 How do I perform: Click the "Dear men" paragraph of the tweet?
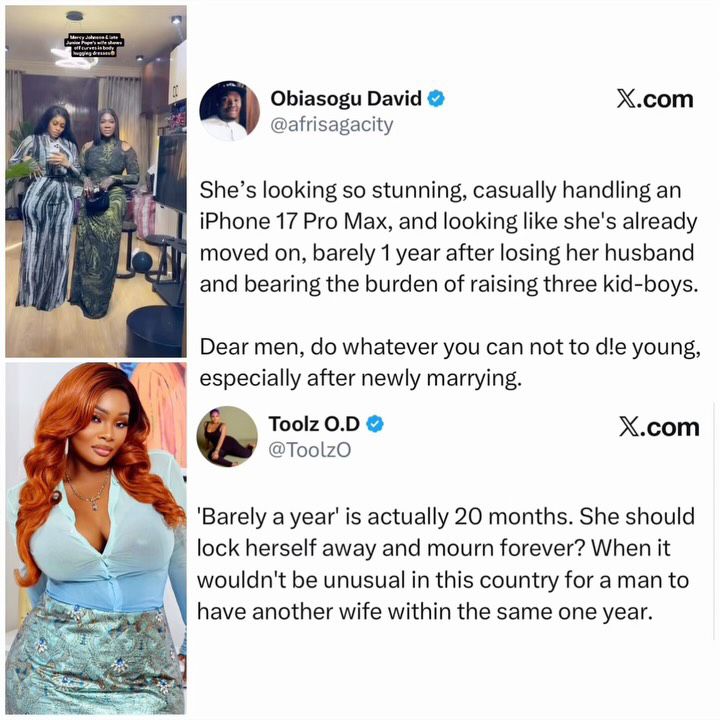(x=450, y=363)
